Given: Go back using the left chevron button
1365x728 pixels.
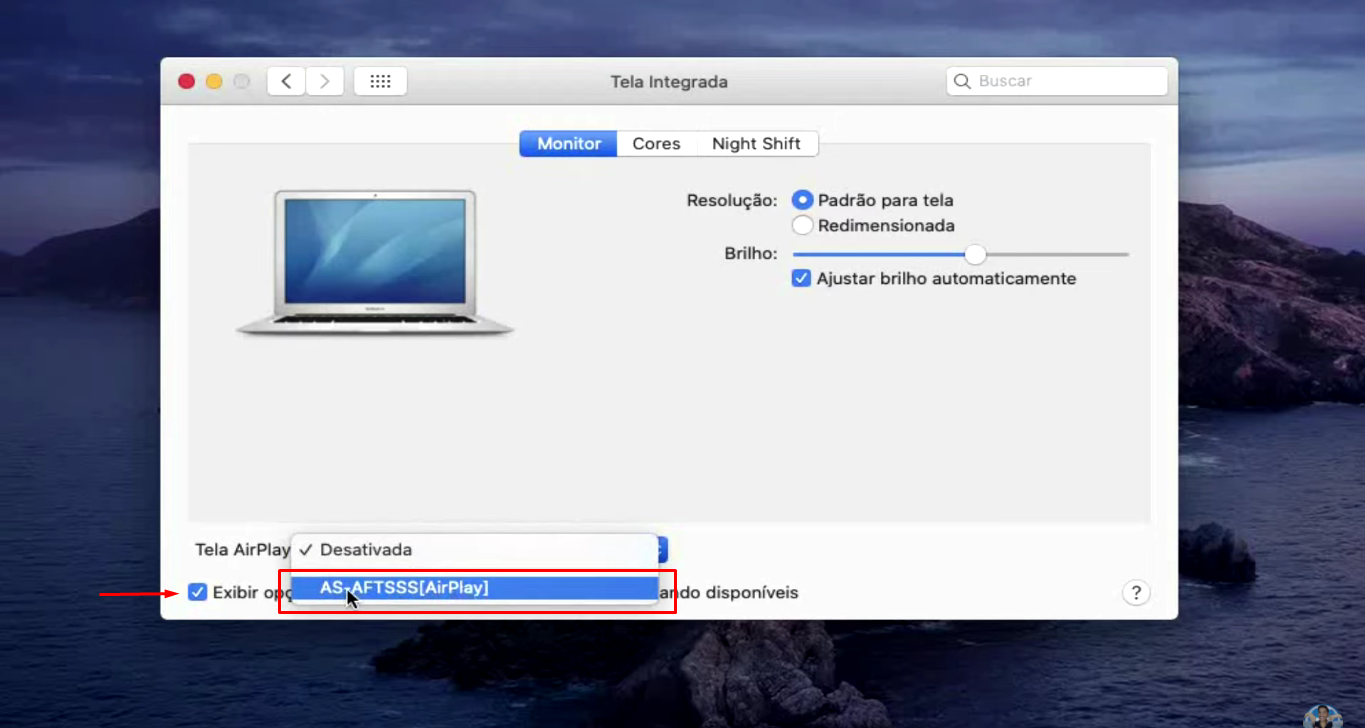Looking at the screenshot, I should coord(286,82).
